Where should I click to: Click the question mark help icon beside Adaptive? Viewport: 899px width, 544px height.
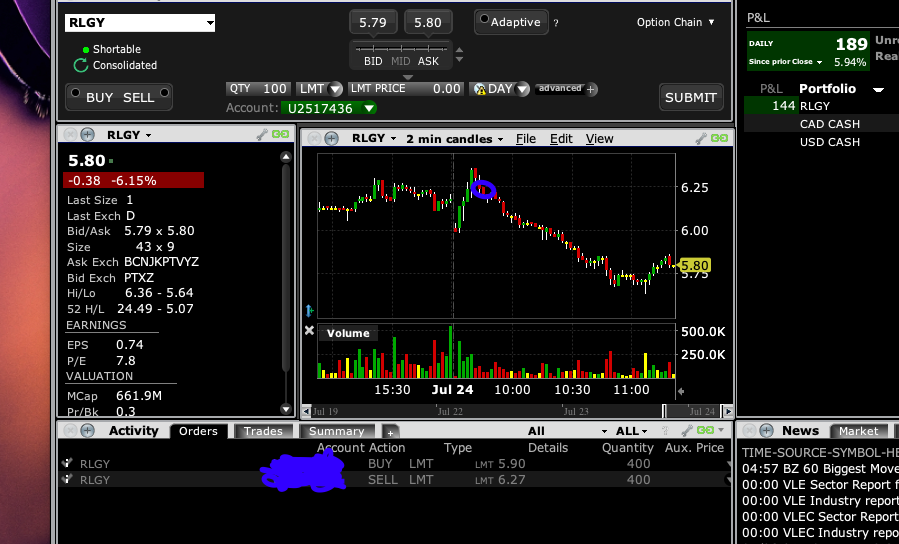click(556, 23)
